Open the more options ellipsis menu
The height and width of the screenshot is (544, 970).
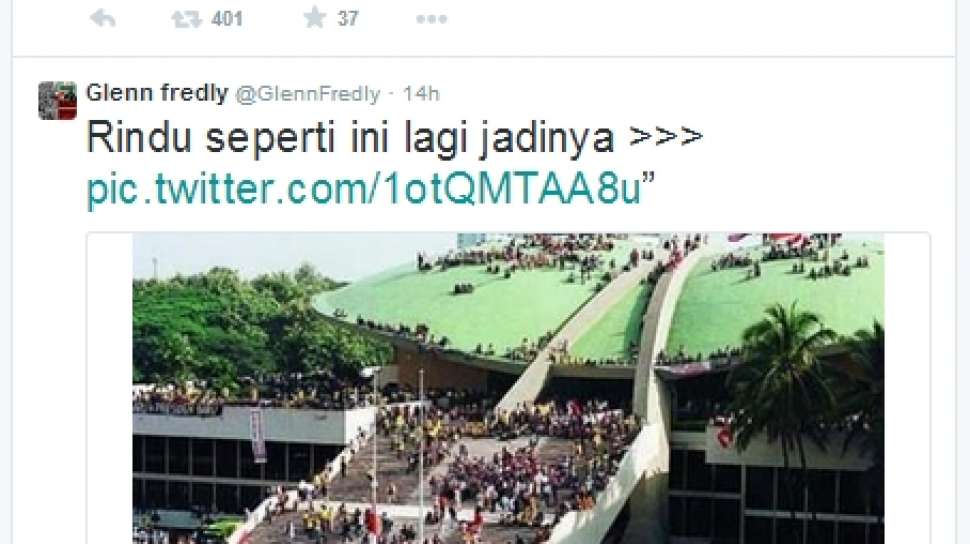pyautogui.click(x=431, y=19)
